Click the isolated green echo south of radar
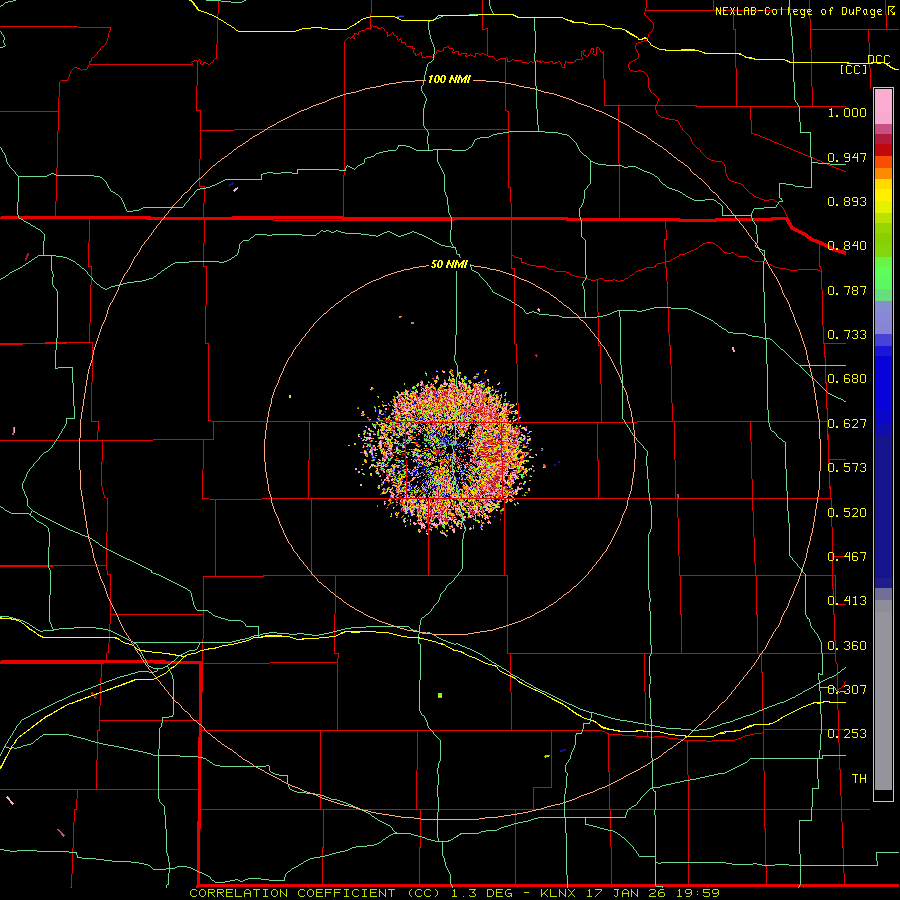This screenshot has width=900, height=900. (x=440, y=696)
